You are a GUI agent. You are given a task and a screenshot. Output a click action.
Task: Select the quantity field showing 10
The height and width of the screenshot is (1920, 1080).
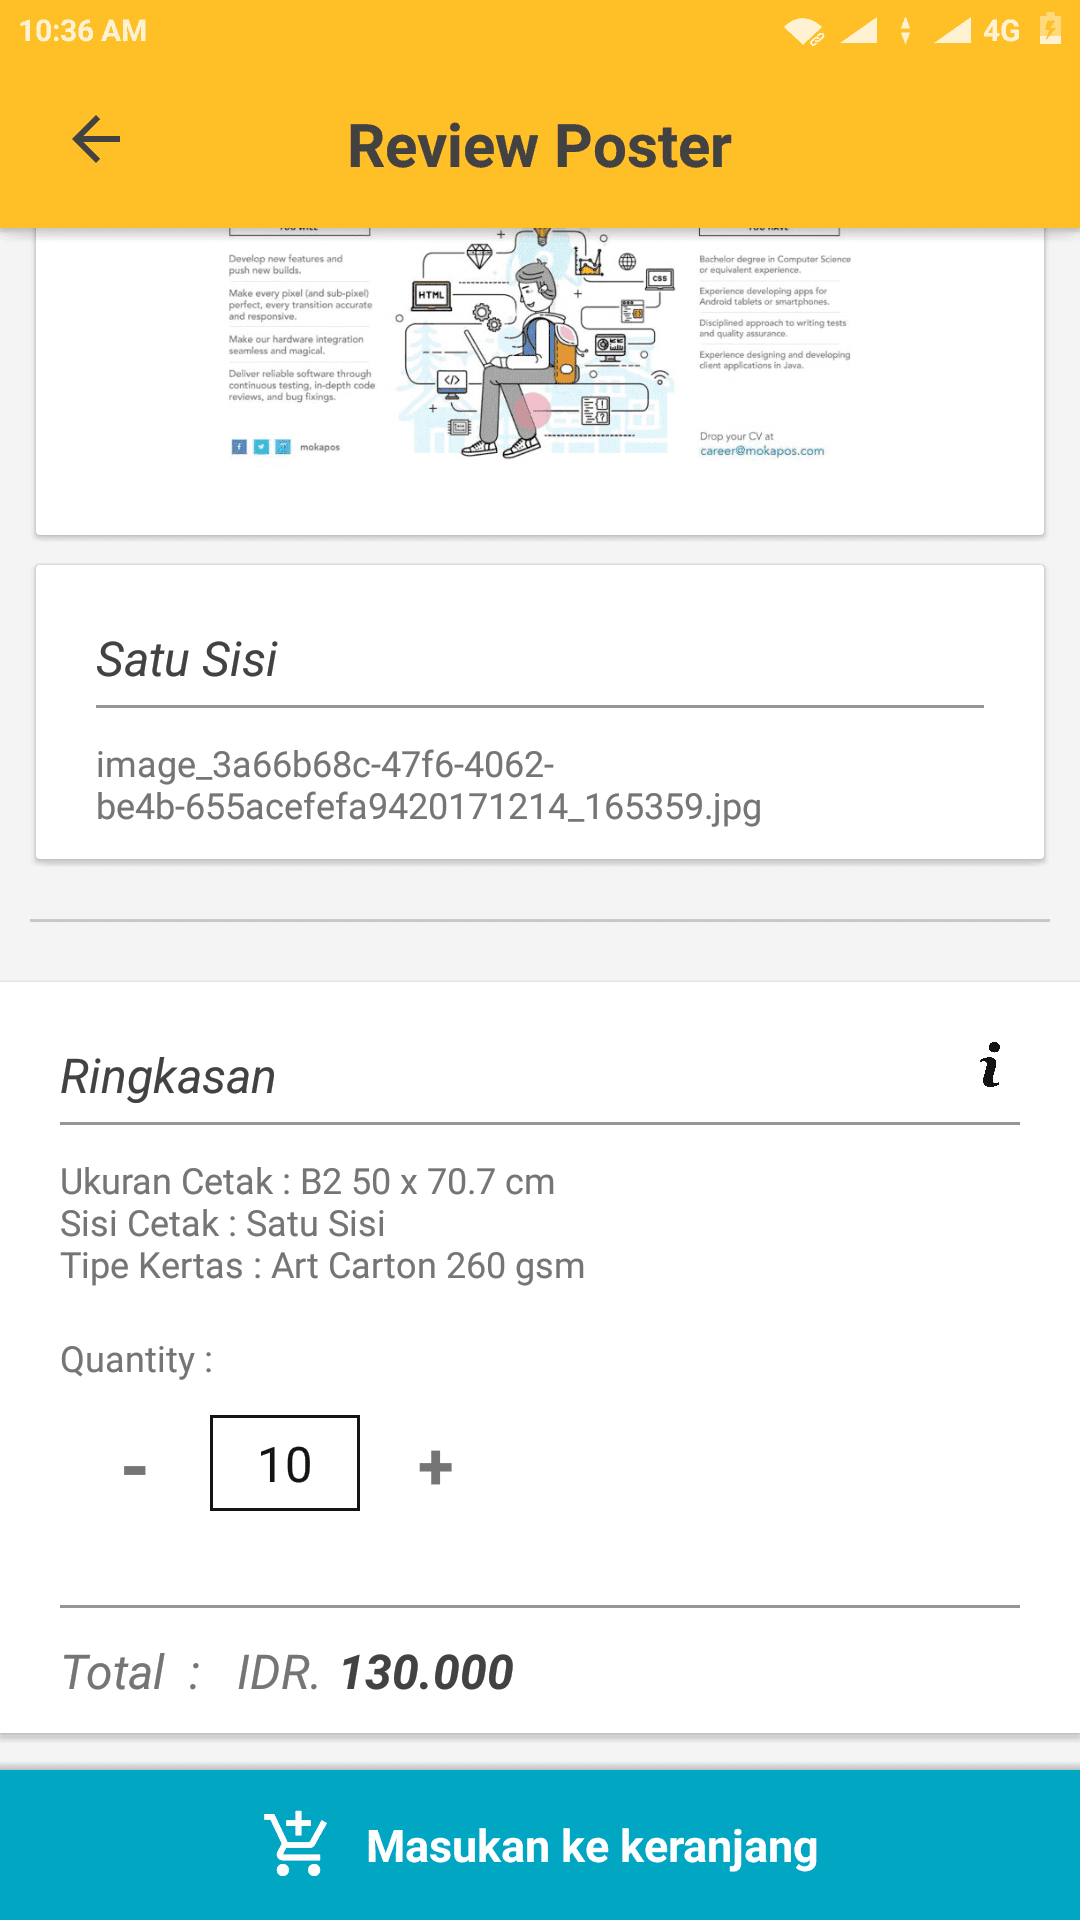285,1463
